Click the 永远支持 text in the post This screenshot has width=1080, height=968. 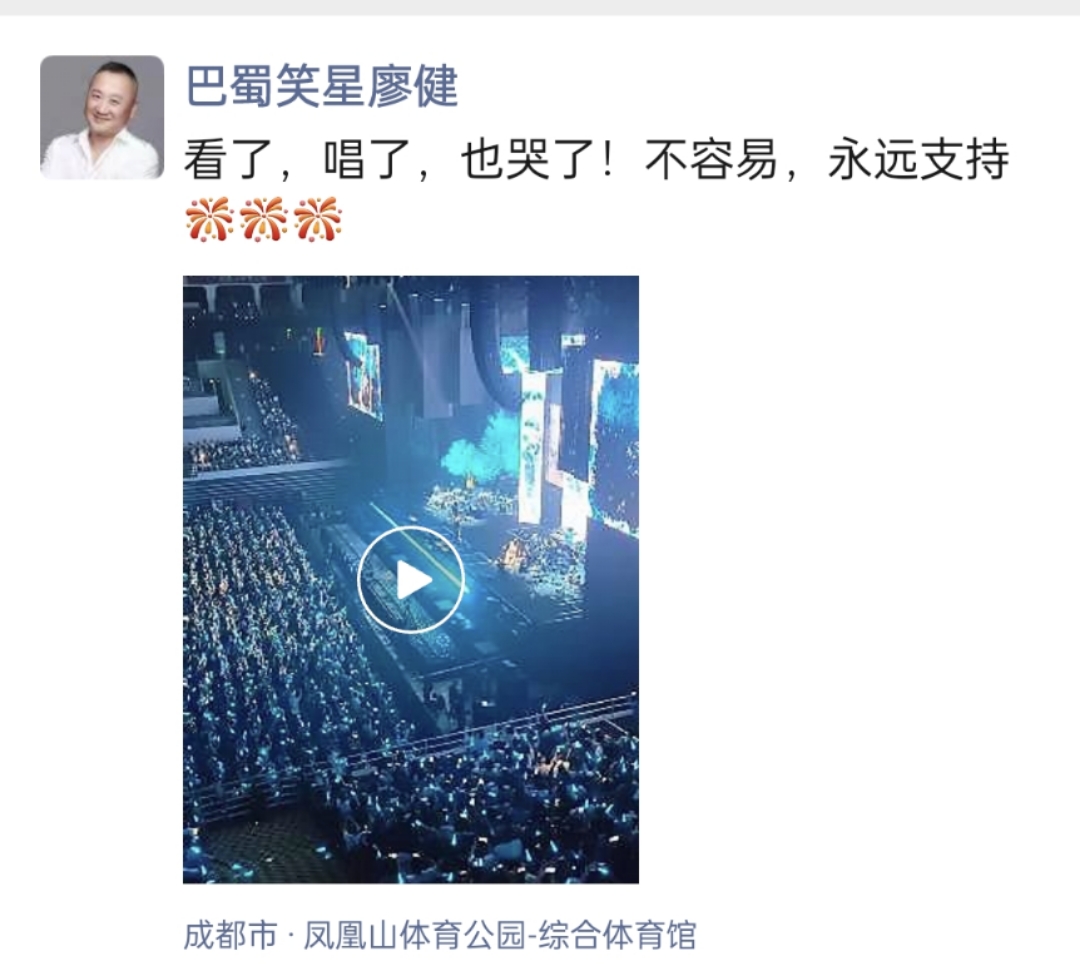918,160
